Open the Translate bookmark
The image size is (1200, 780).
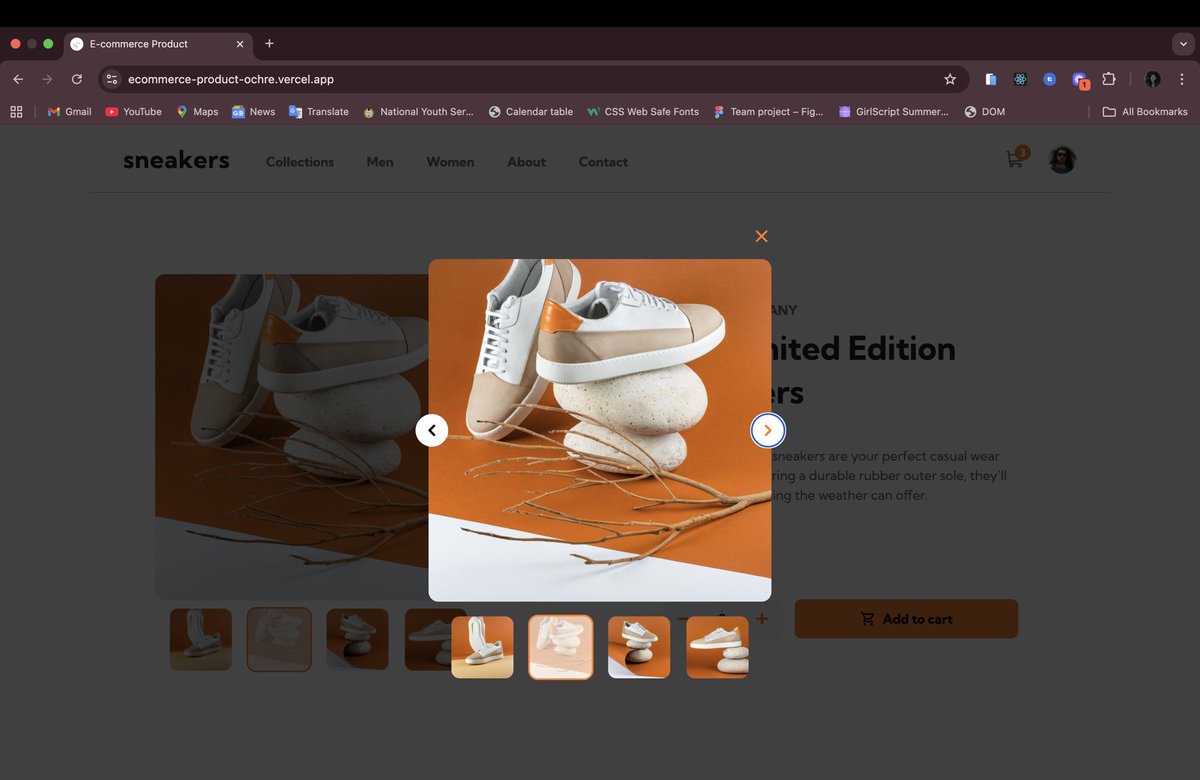(319, 112)
